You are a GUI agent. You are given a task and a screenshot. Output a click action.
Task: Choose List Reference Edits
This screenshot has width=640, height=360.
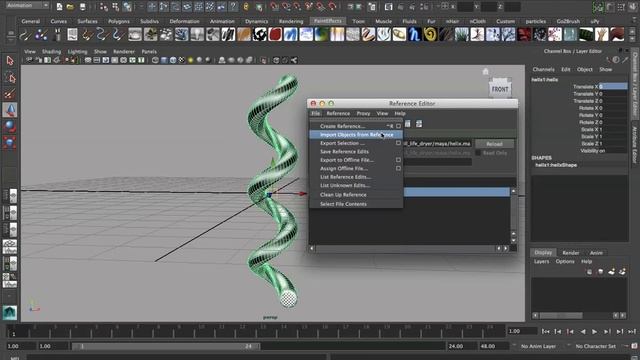[x=345, y=177]
